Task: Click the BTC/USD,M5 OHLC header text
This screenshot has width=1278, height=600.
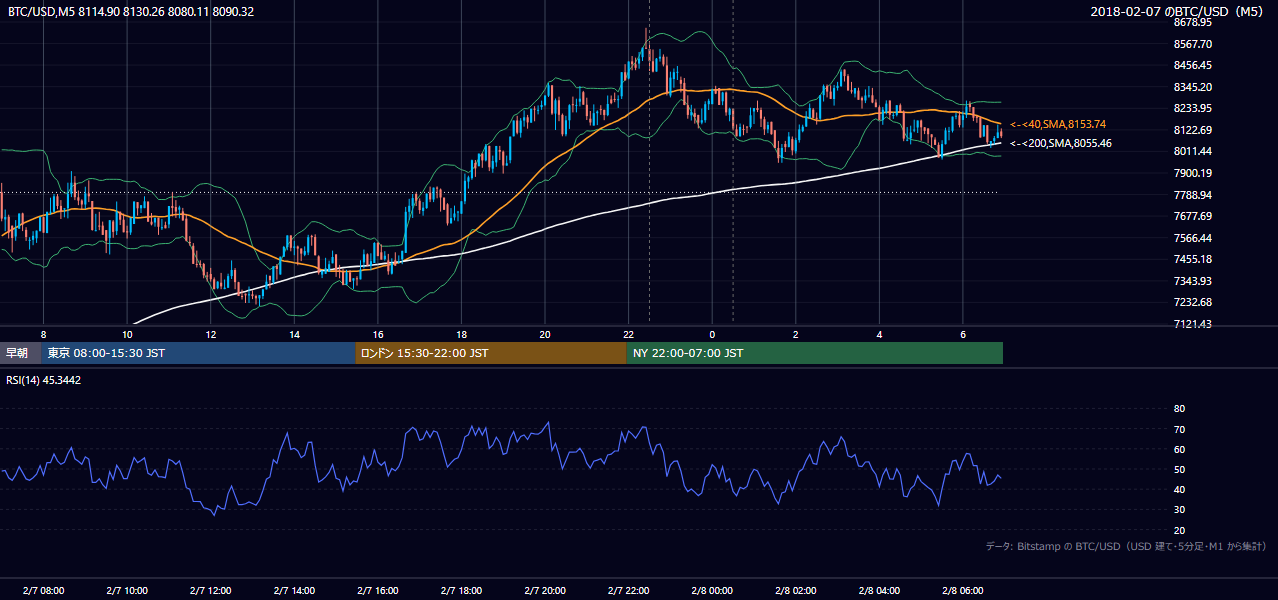Action: (130, 11)
